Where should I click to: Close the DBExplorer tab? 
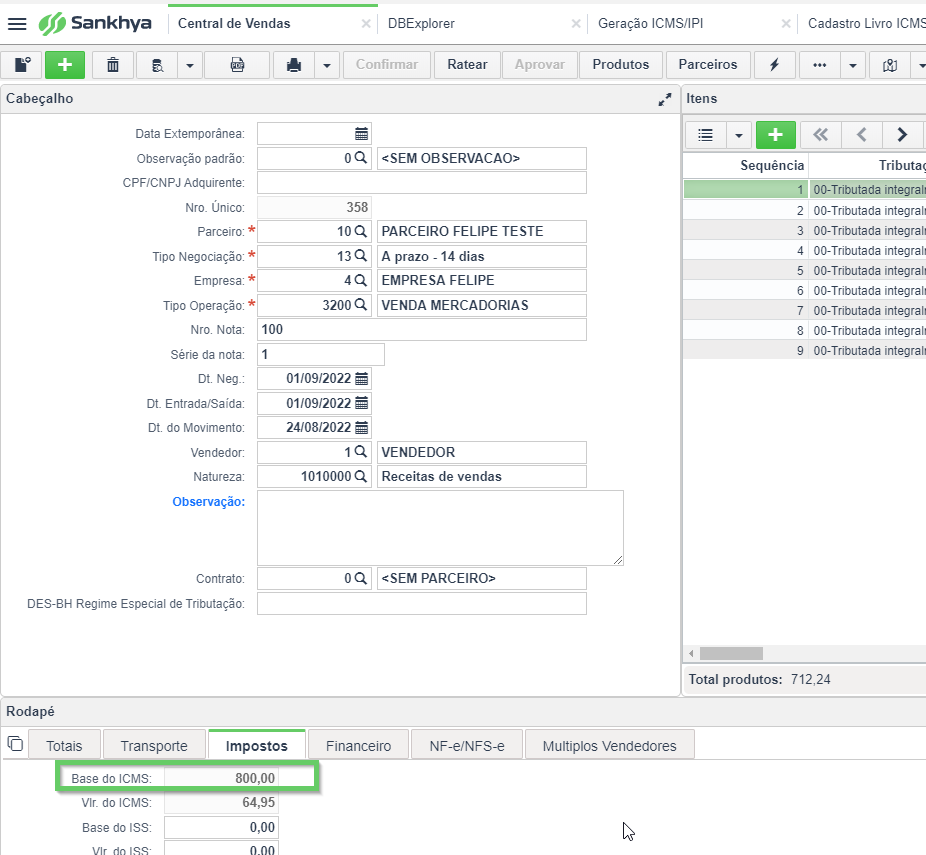pos(576,24)
